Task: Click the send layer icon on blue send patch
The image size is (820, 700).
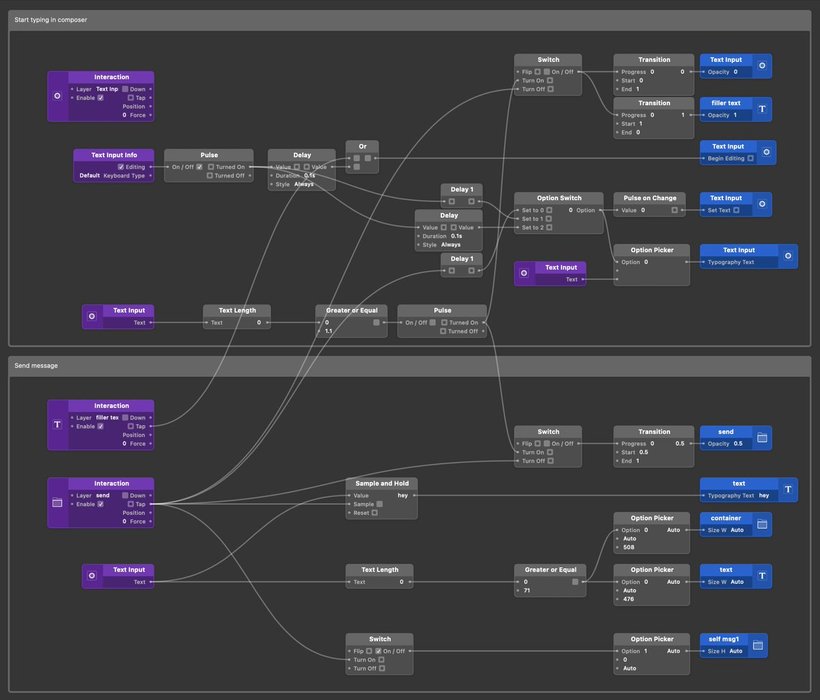Action: [762, 438]
